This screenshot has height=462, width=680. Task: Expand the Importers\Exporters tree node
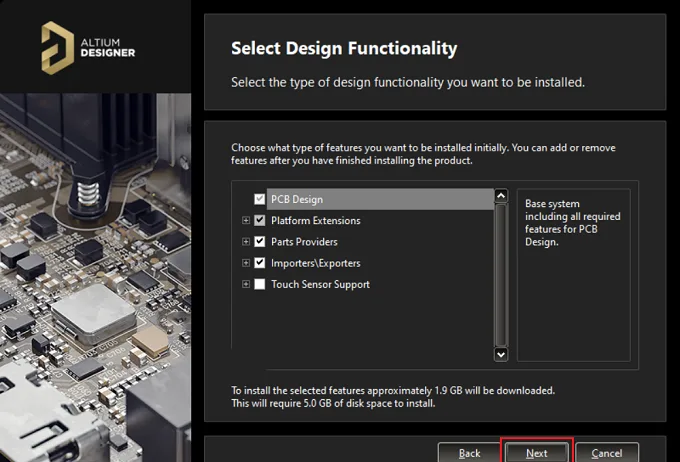pos(246,263)
